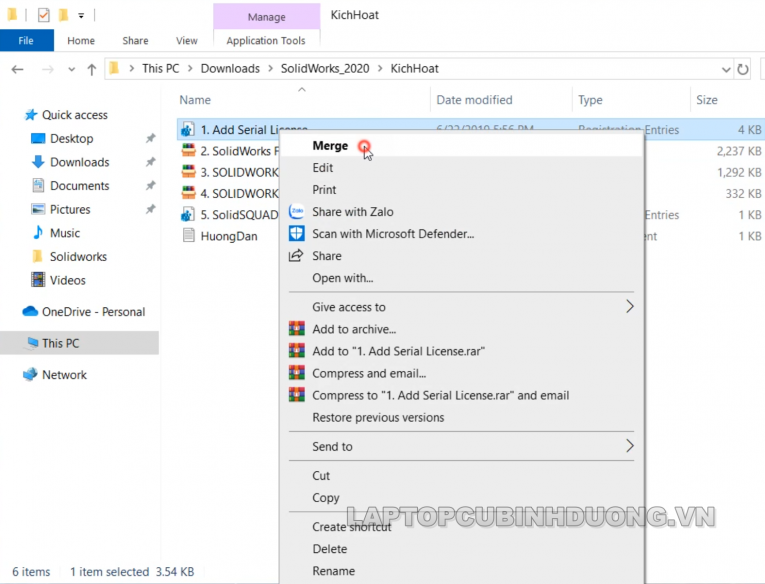
Task: Sort by Size column header
Action: tap(707, 100)
